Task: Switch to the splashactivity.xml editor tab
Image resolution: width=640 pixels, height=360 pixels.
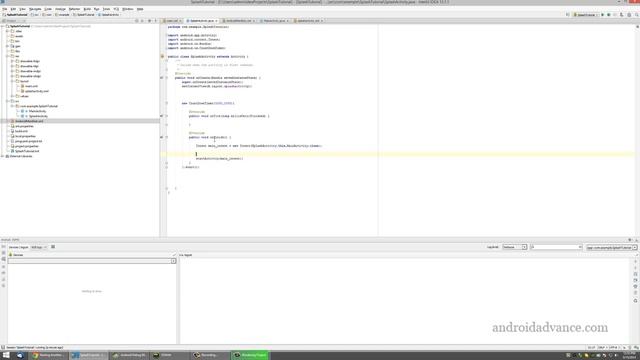Action: (x=309, y=20)
